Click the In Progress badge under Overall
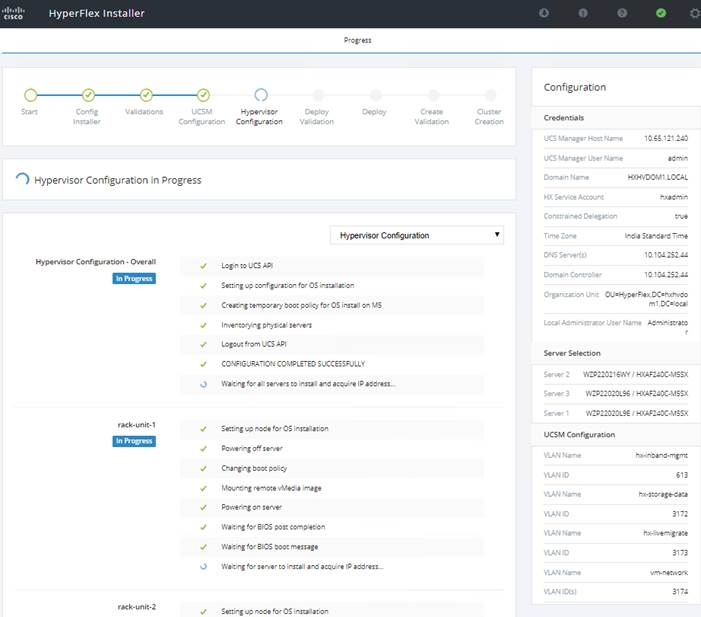This screenshot has width=701, height=617. [x=134, y=279]
